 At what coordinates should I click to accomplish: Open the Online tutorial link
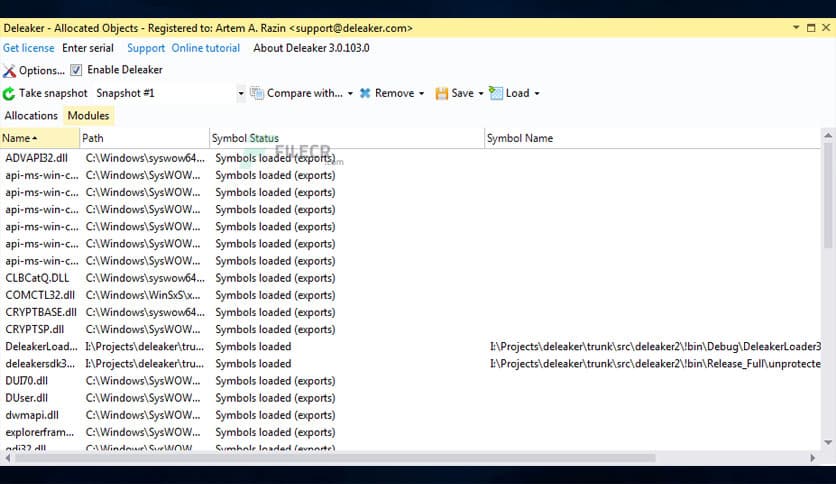pos(206,48)
